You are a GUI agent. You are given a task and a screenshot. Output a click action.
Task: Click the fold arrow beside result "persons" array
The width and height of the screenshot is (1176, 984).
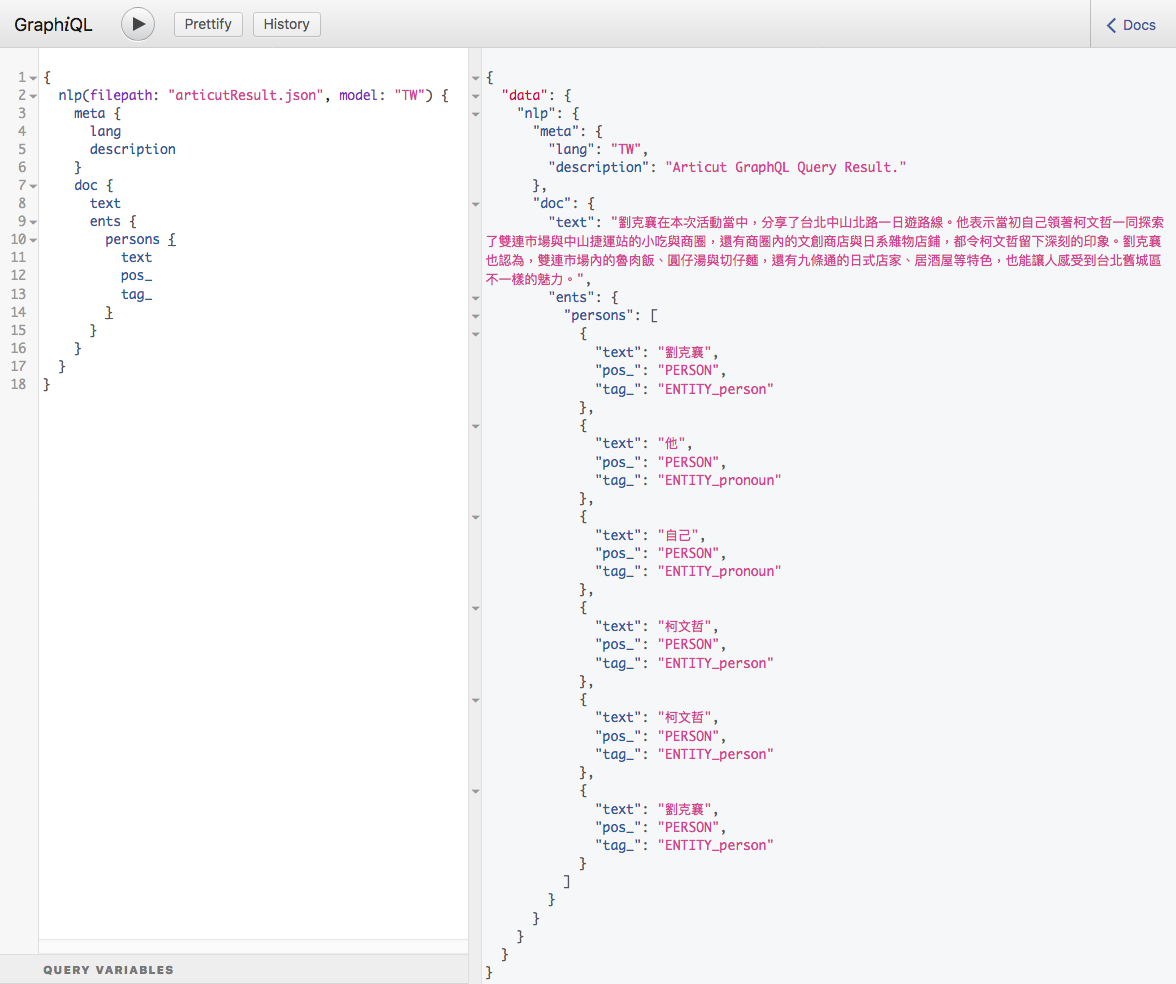point(476,315)
